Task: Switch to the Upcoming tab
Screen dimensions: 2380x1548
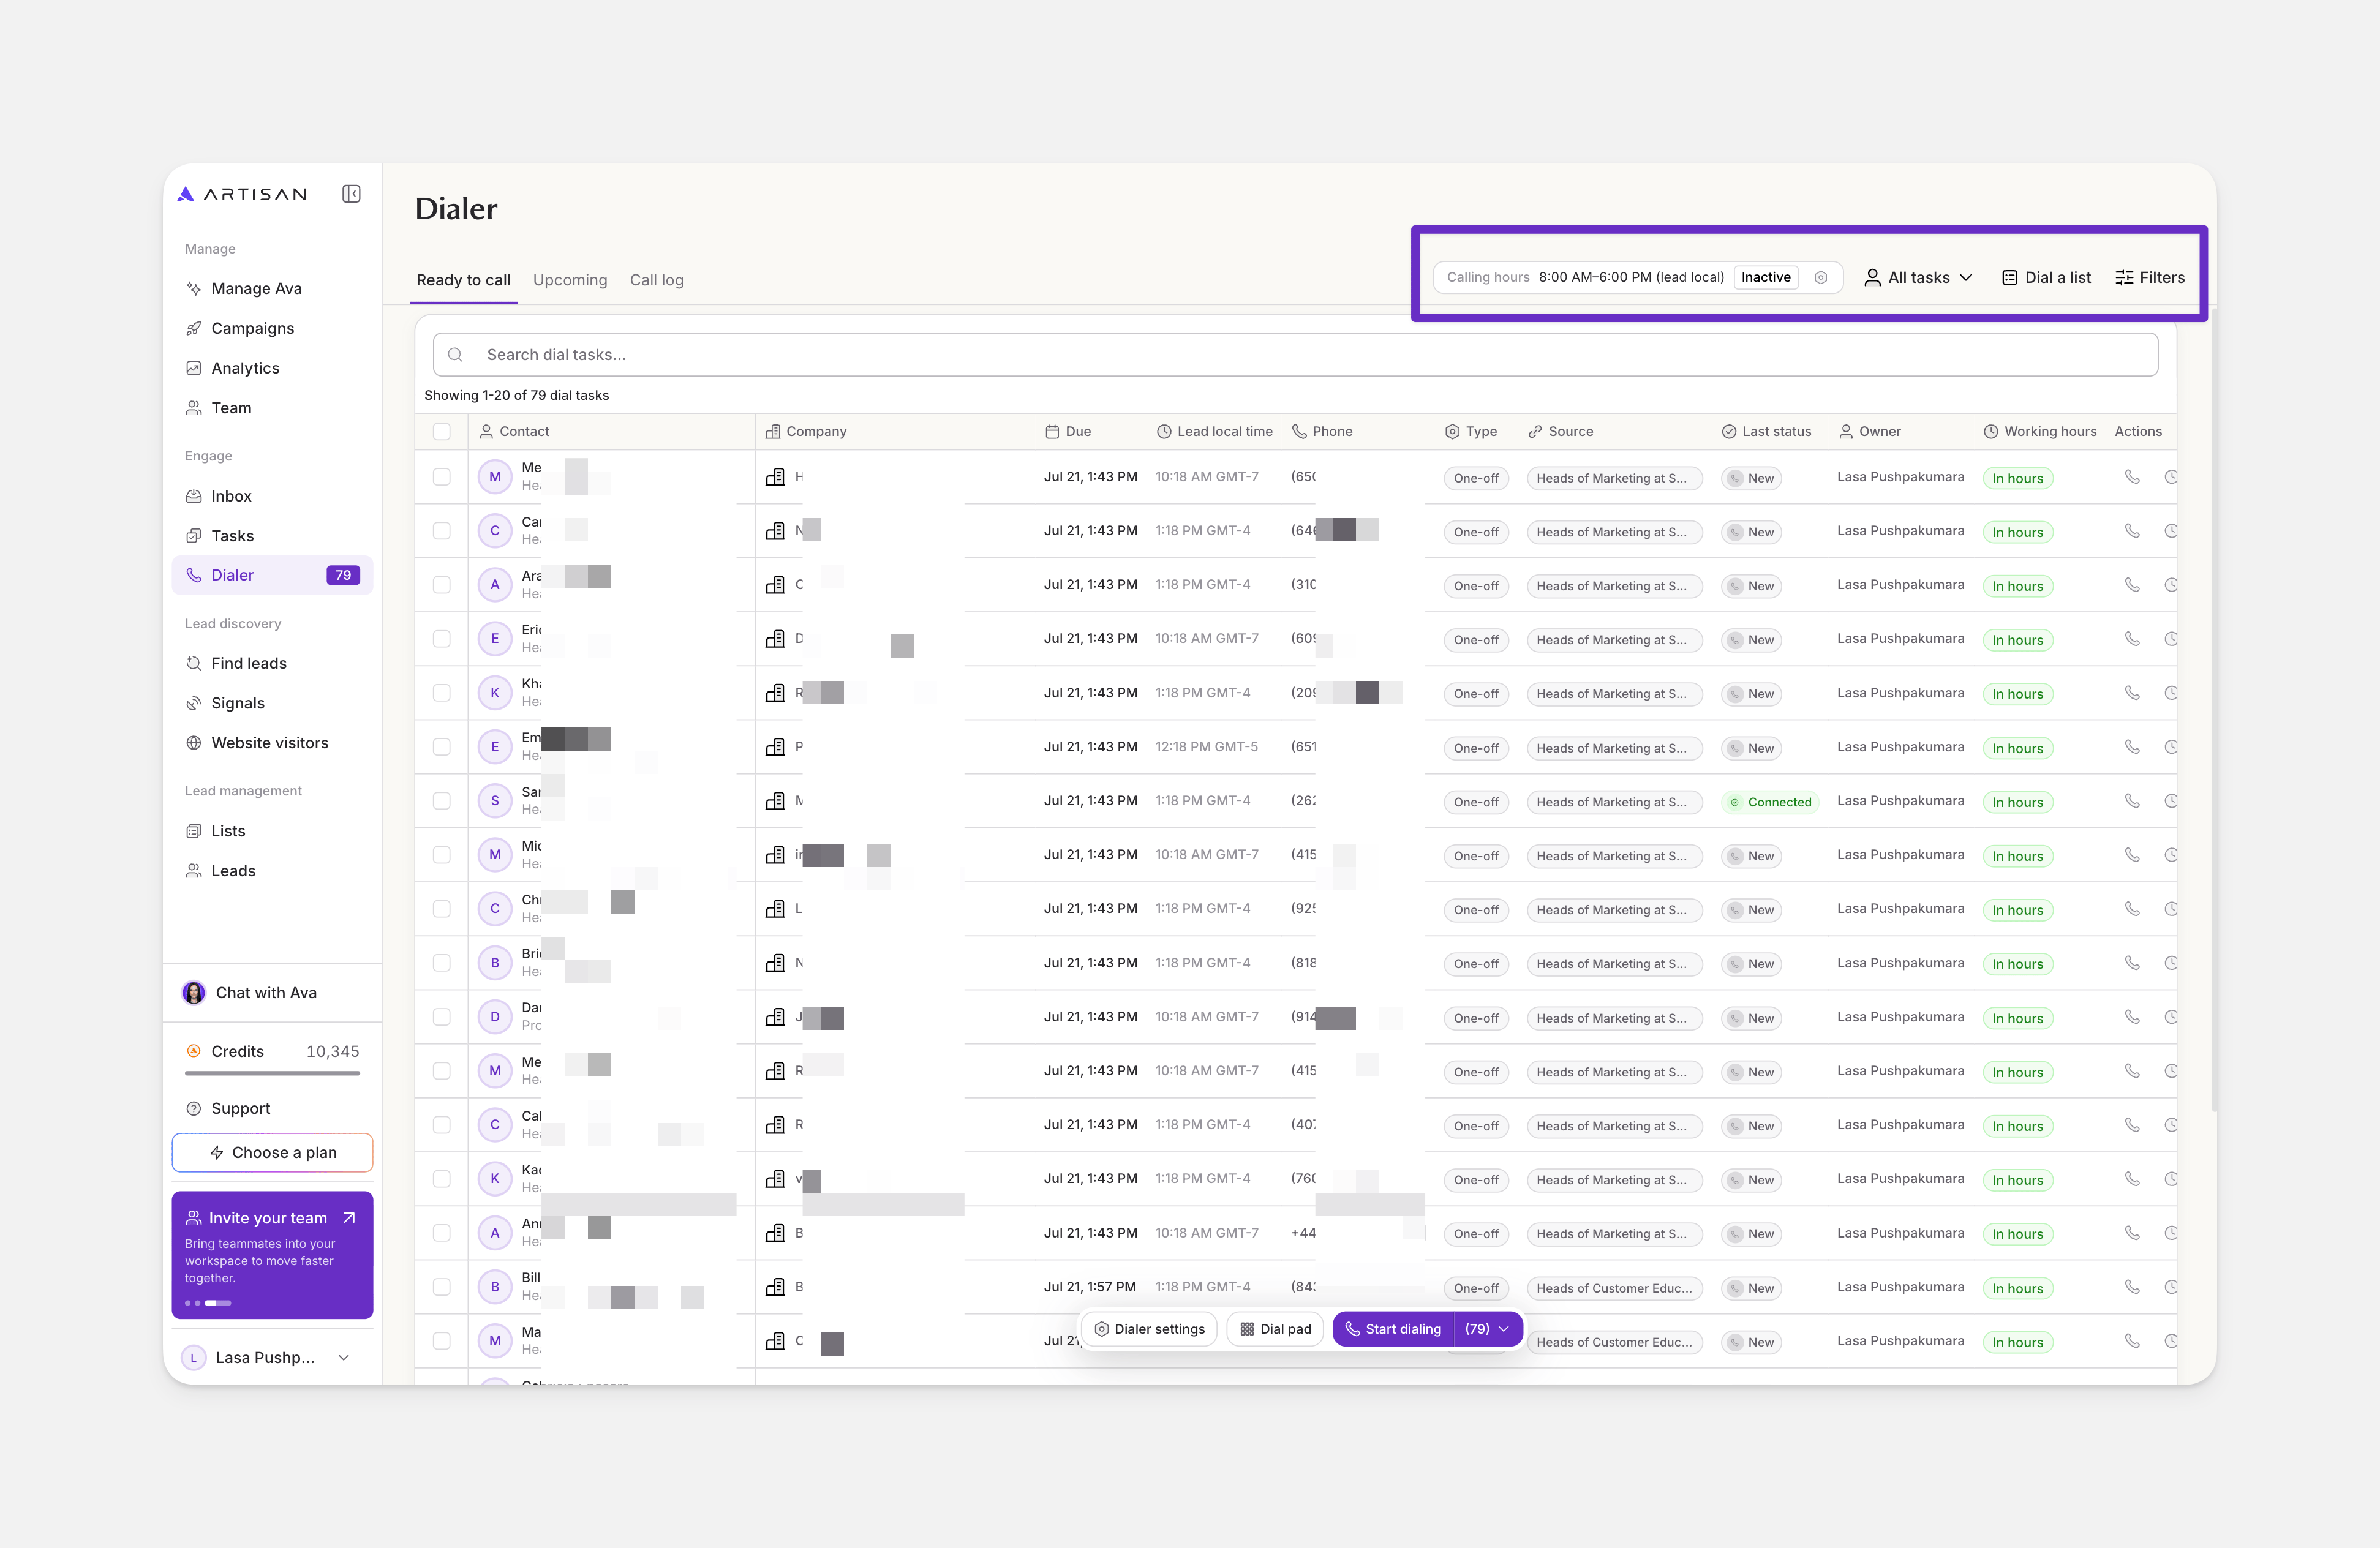Action: (x=570, y=280)
